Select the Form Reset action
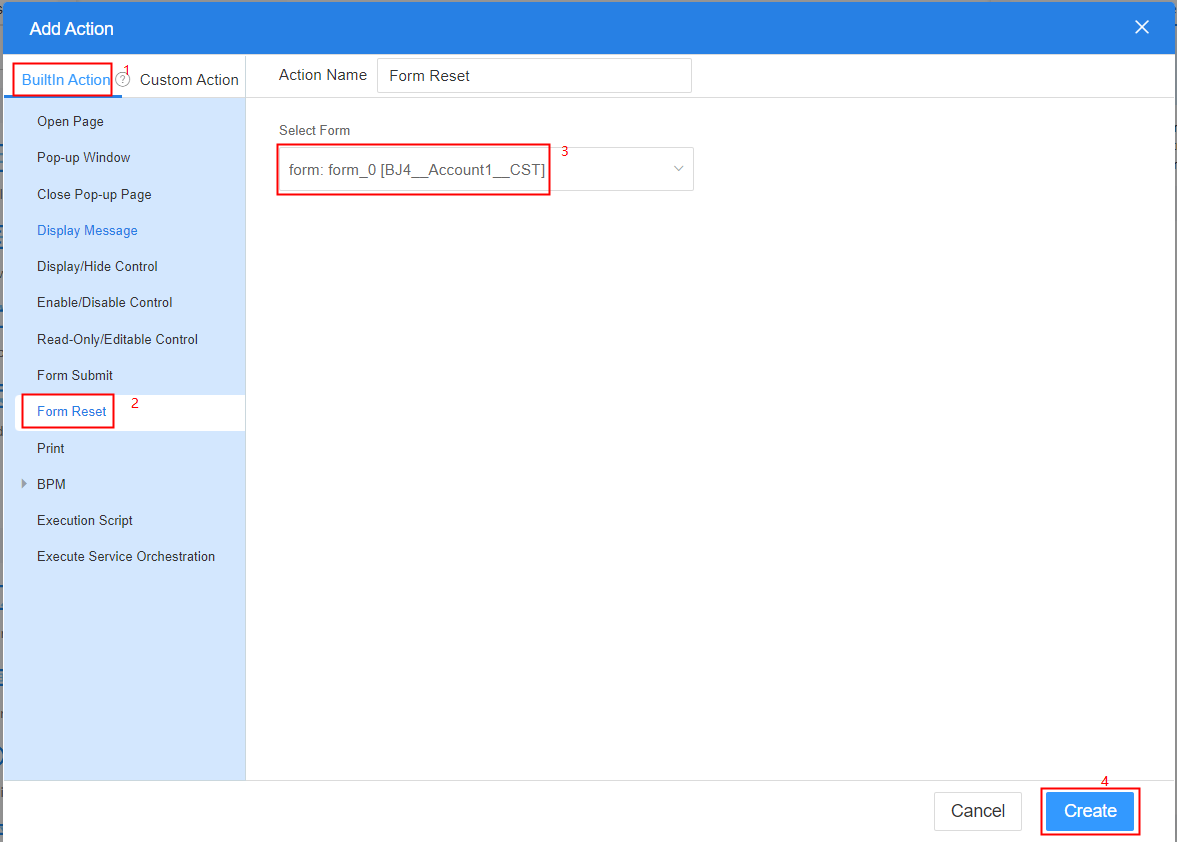This screenshot has width=1177, height=842. tap(71, 411)
